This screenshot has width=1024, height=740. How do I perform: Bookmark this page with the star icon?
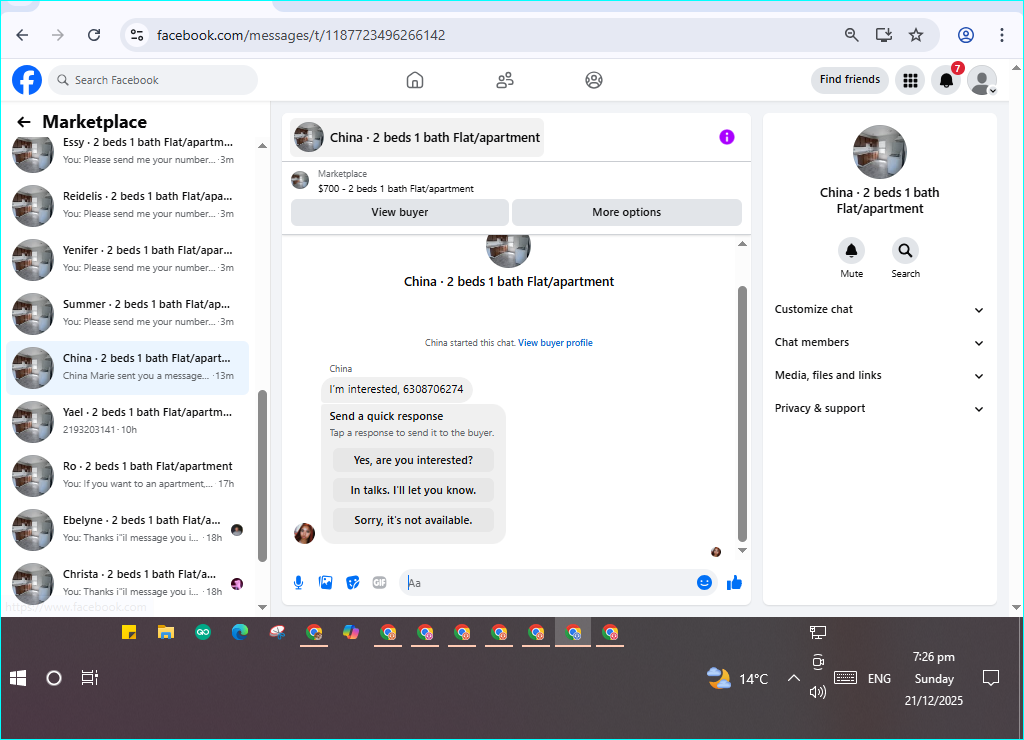916,35
